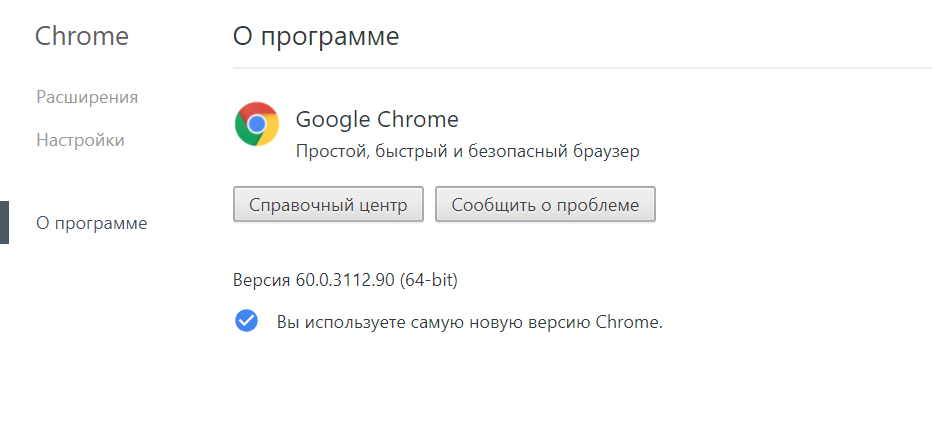Open the Расширения page in sidebar
Image resolution: width=932 pixels, height=423 pixels.
point(87,97)
